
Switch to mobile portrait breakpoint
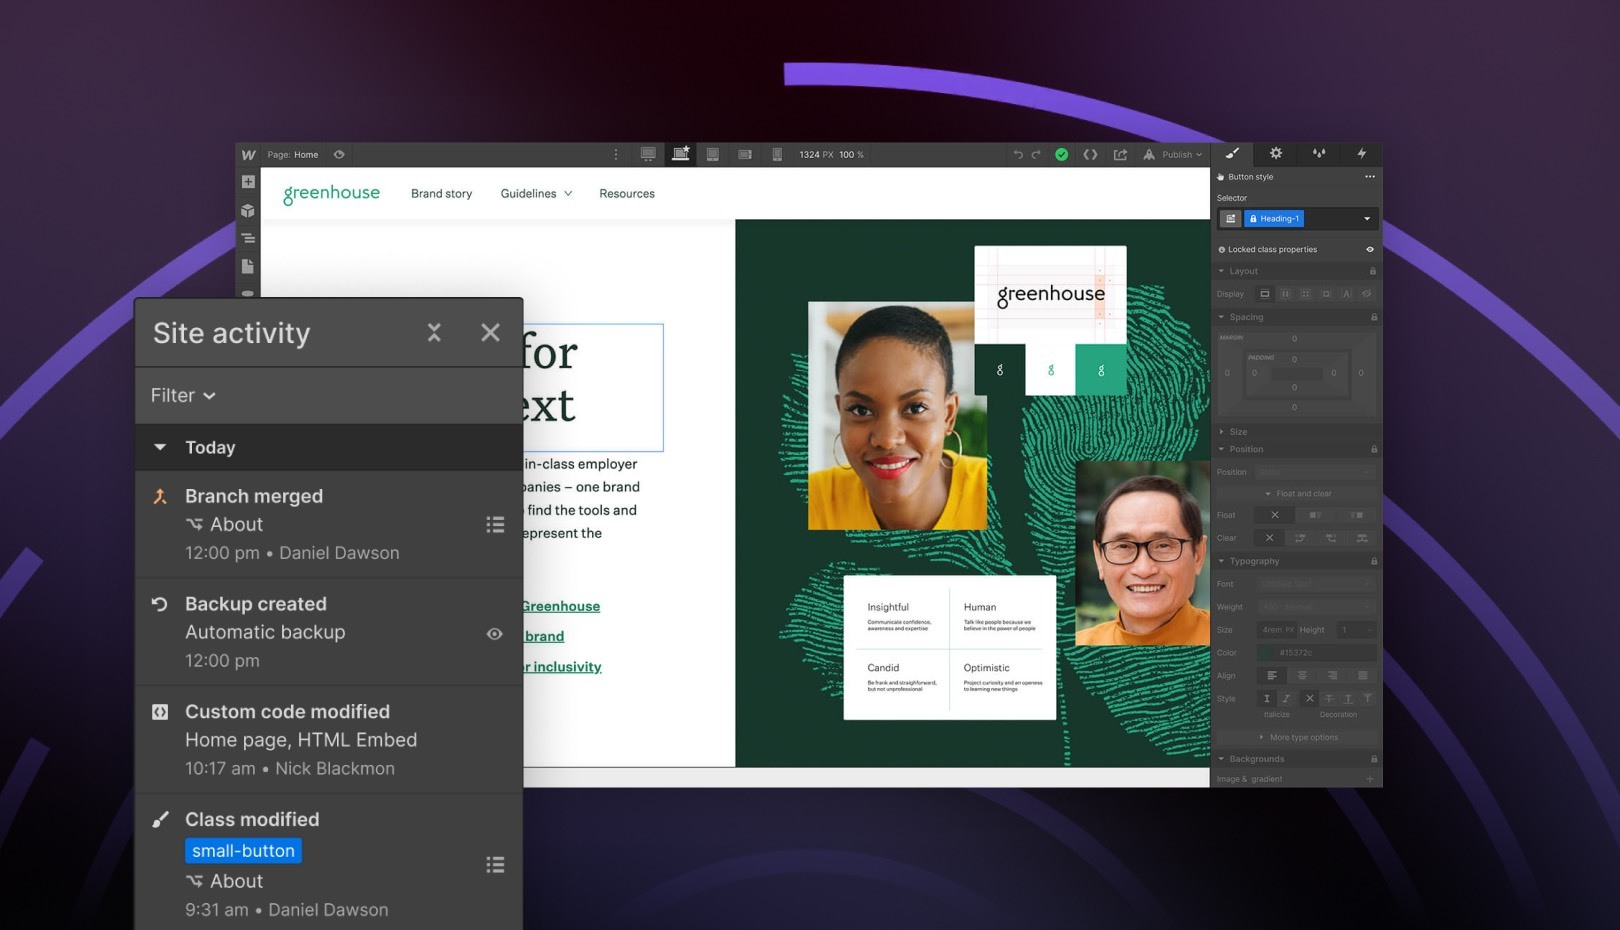[x=777, y=155]
